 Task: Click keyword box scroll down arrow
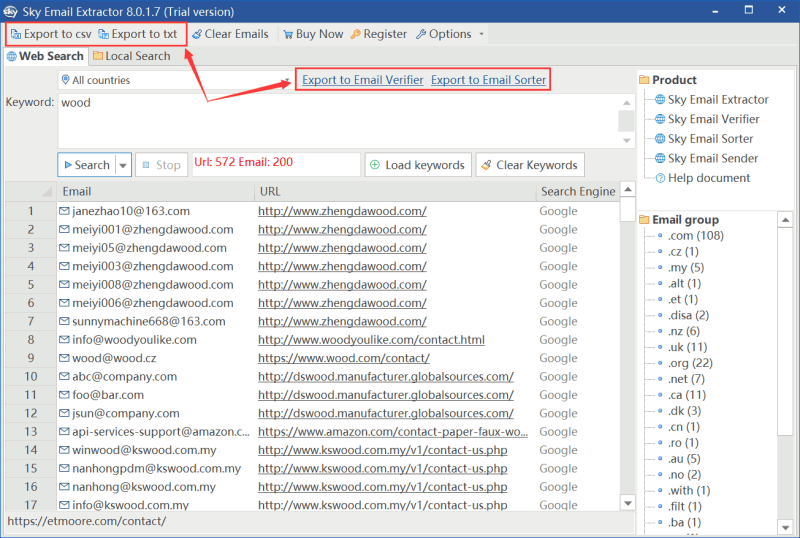tap(627, 140)
